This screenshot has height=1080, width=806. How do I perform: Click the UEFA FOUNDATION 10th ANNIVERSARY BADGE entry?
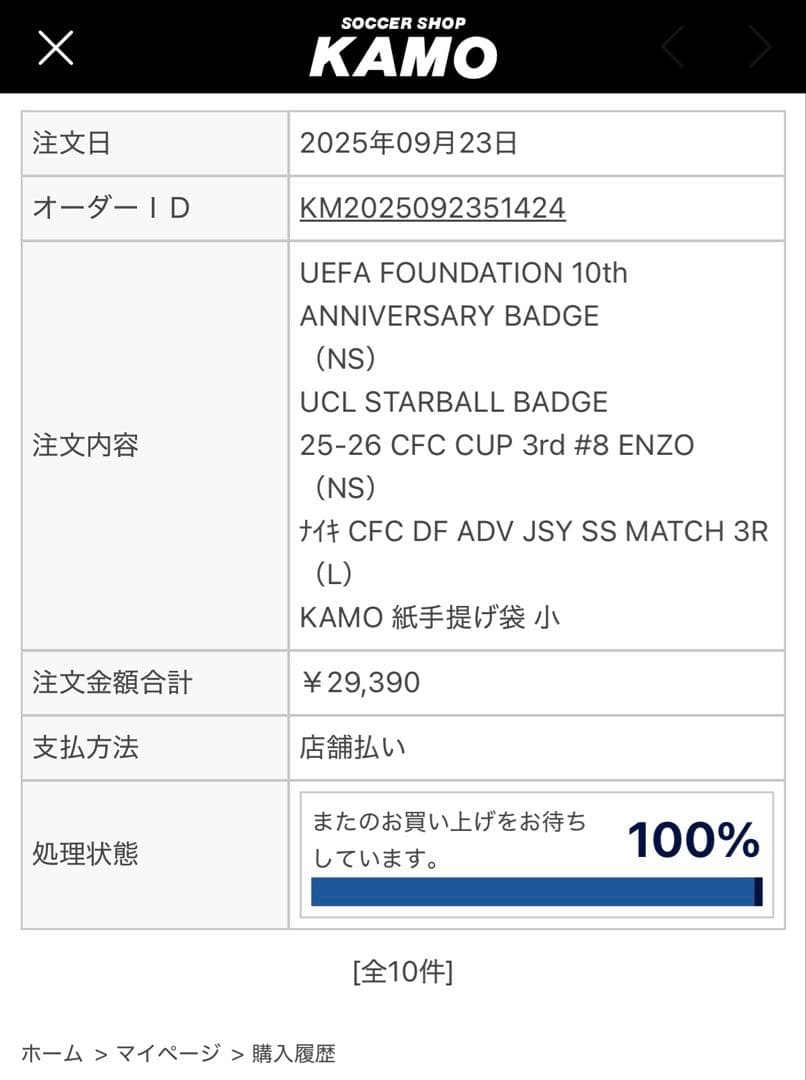[x=463, y=294]
